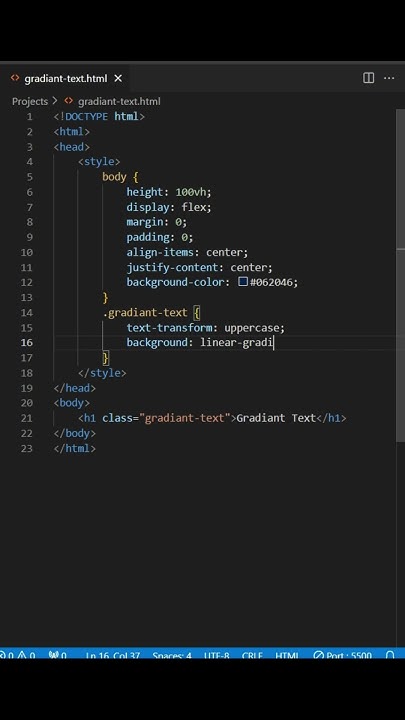Image resolution: width=405 pixels, height=720 pixels.
Task: Click the <!DOCTYPE html> line
Action: tap(99, 117)
